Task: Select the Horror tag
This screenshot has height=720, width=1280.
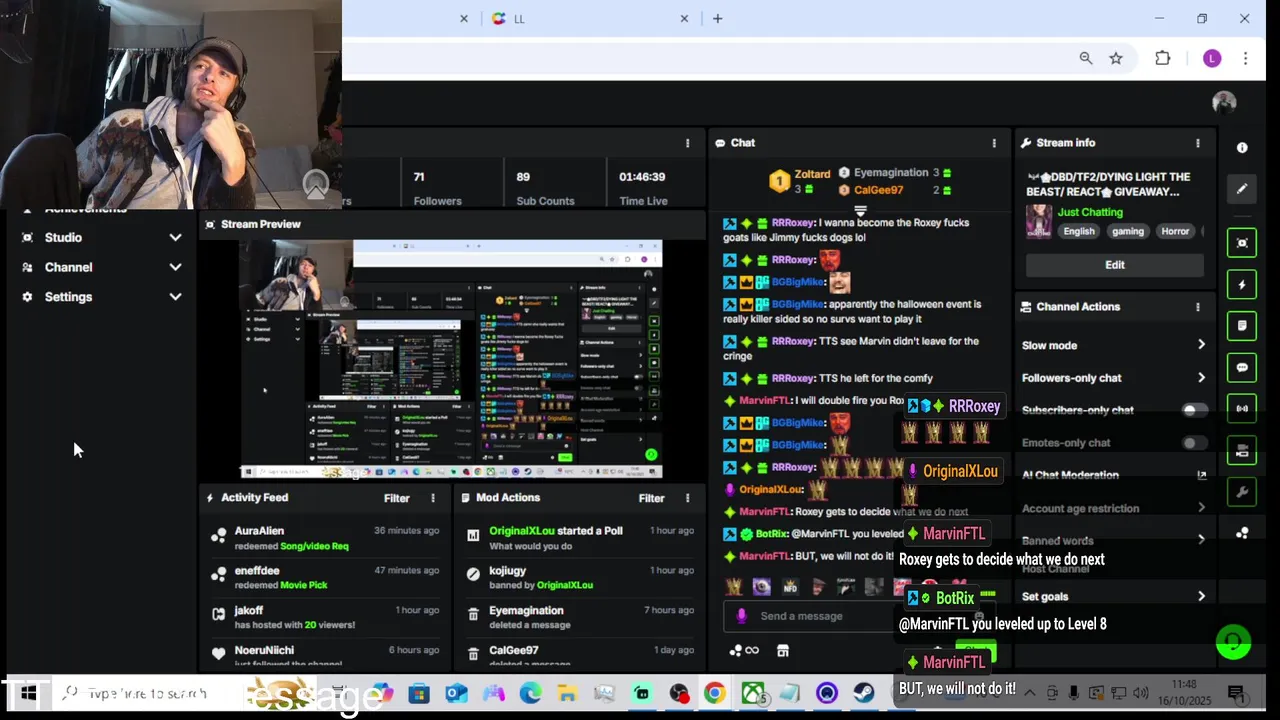Action: (x=1175, y=231)
